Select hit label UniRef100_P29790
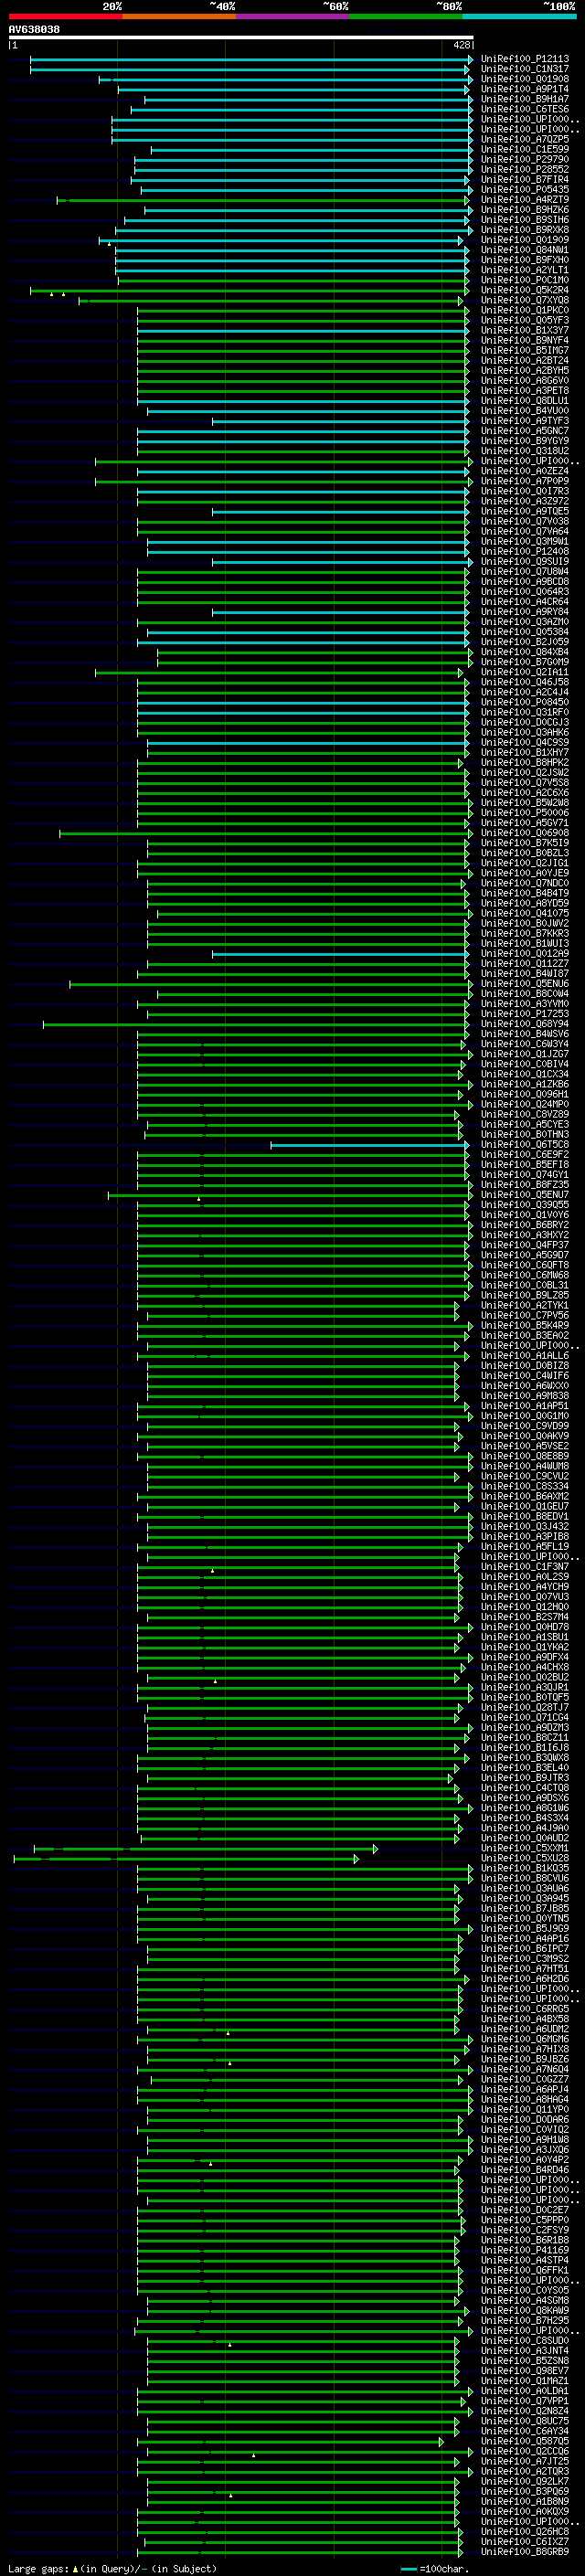Viewport: 585px width, 2576px height. pos(525,159)
